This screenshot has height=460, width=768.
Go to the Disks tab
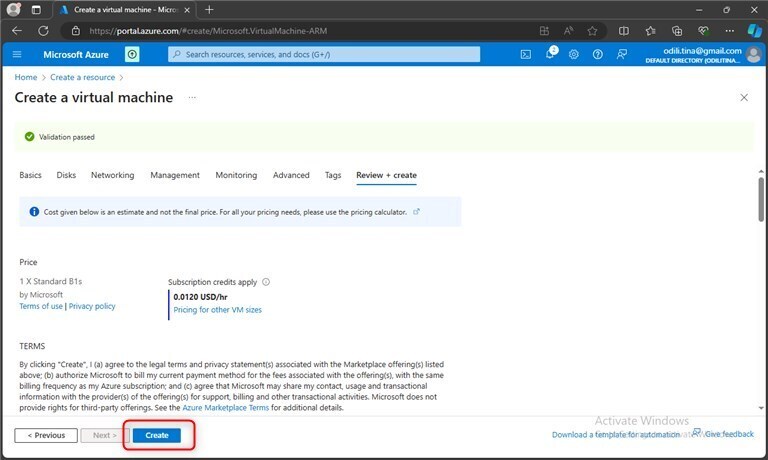[66, 175]
